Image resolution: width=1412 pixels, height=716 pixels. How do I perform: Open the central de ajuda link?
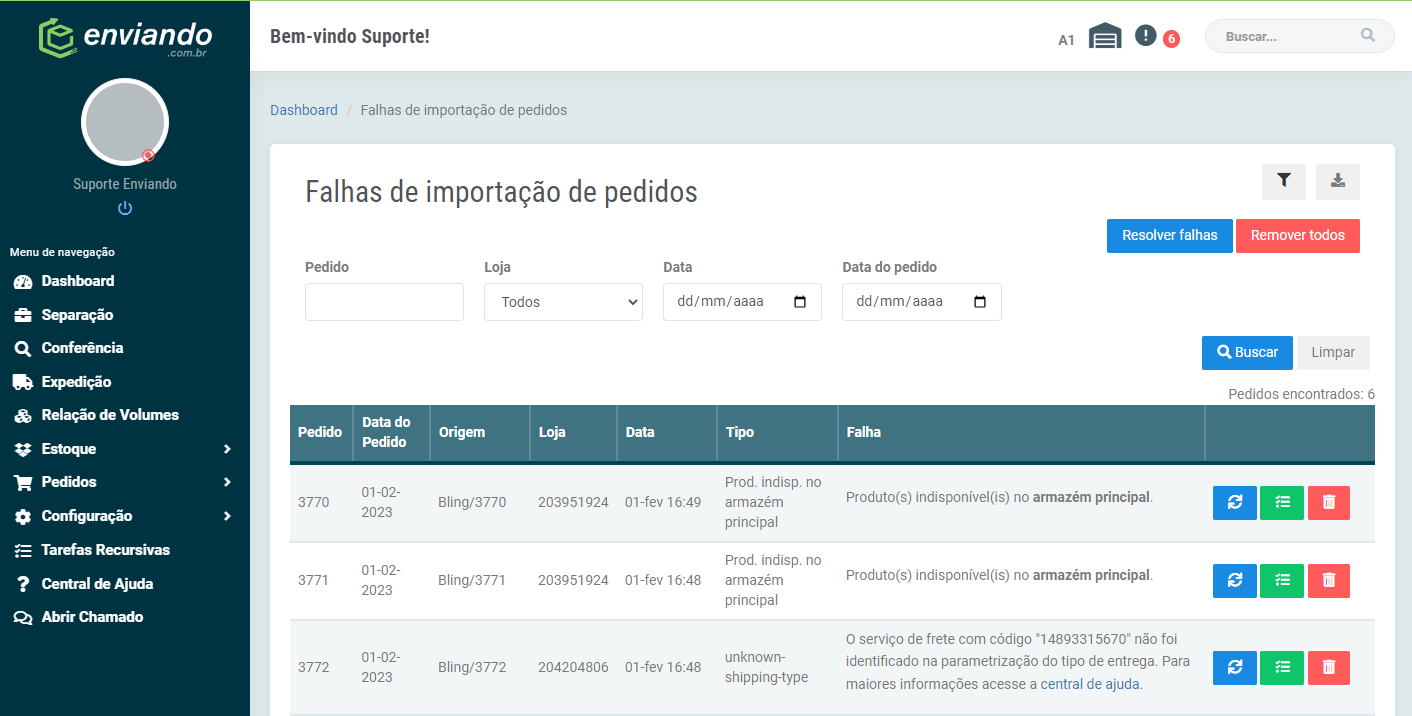click(1090, 685)
